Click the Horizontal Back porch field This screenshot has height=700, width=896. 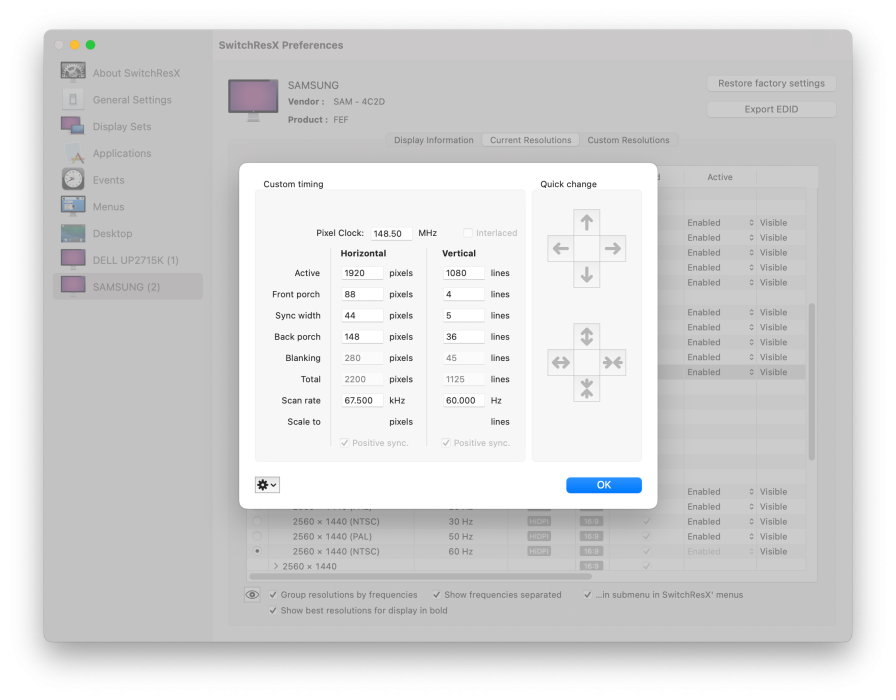362,337
